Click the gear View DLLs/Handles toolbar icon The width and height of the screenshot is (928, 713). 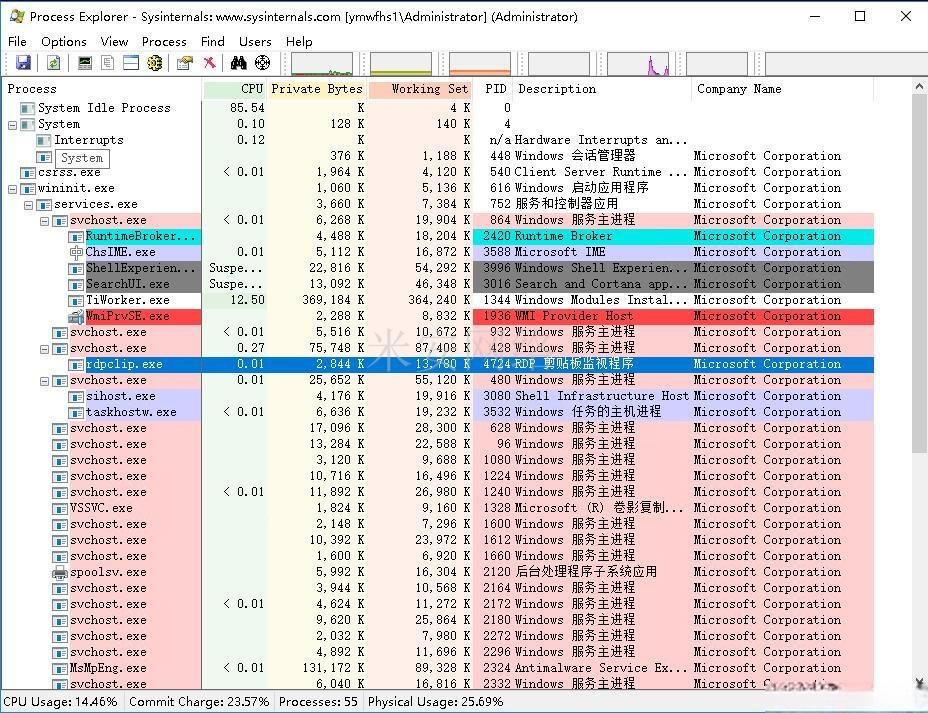coord(155,63)
